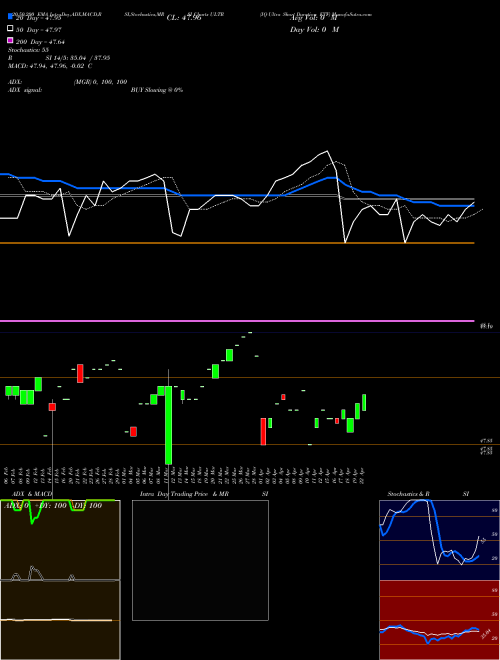Click the '(MGR) 0, 100, 100' text
The width and height of the screenshot is (500, 660).
[100, 82]
